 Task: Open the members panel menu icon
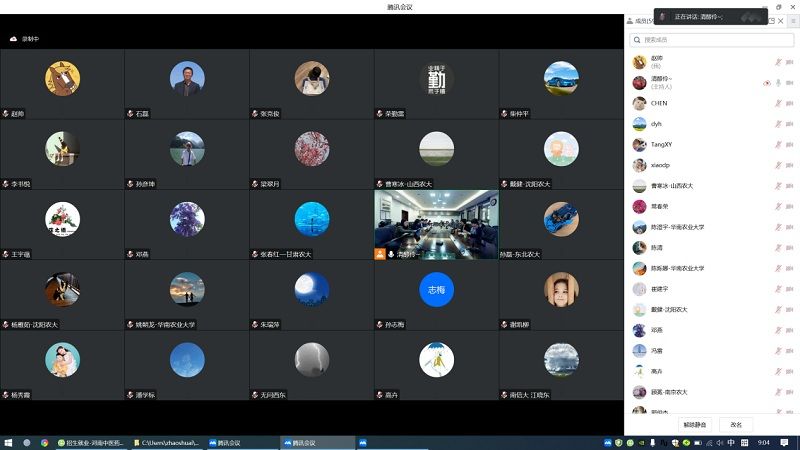793,20
